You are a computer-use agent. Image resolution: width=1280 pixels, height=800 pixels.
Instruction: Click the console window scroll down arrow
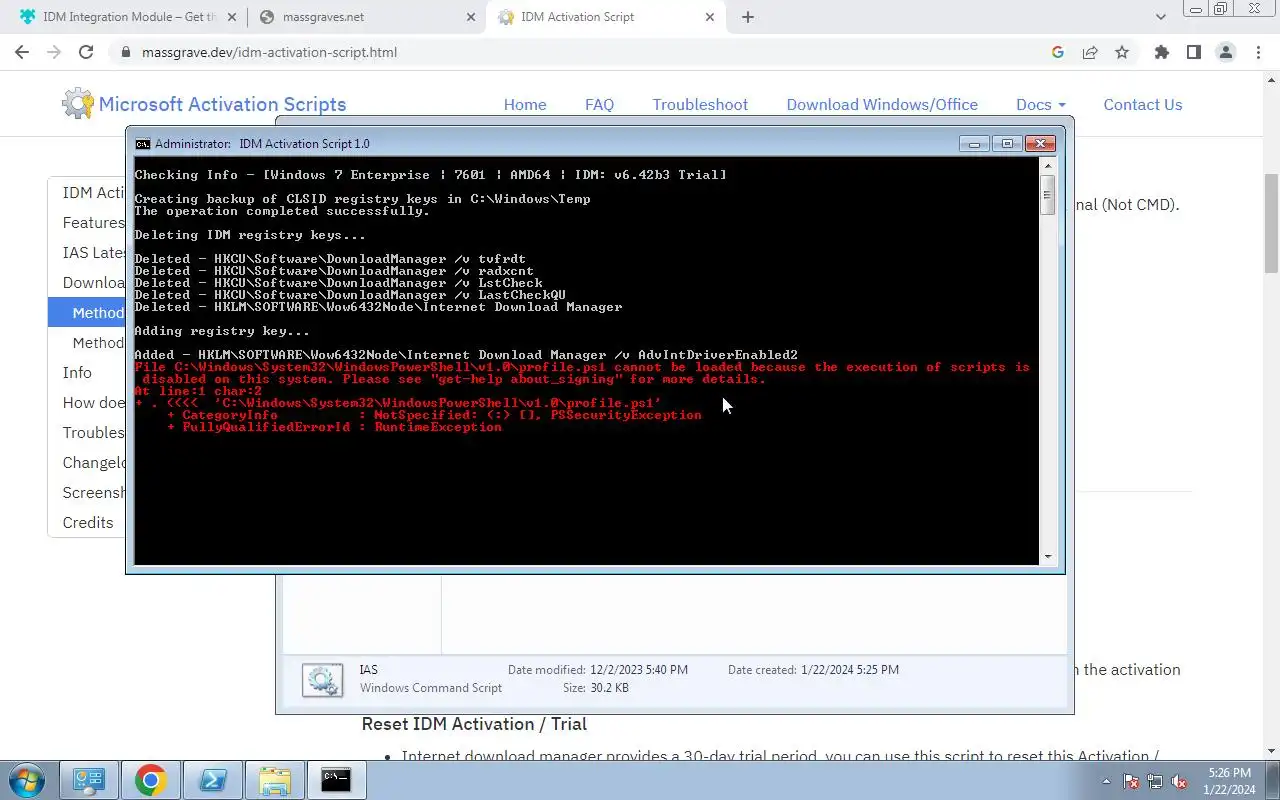point(1048,557)
